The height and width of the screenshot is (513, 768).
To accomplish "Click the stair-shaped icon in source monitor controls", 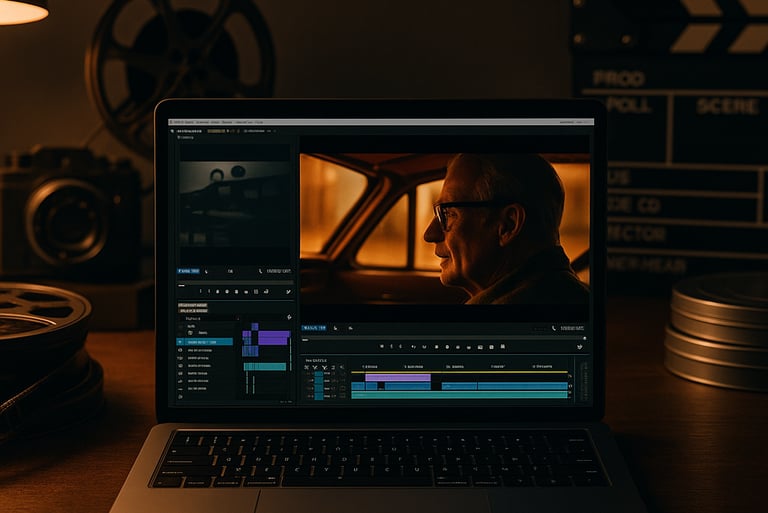I will [266, 291].
